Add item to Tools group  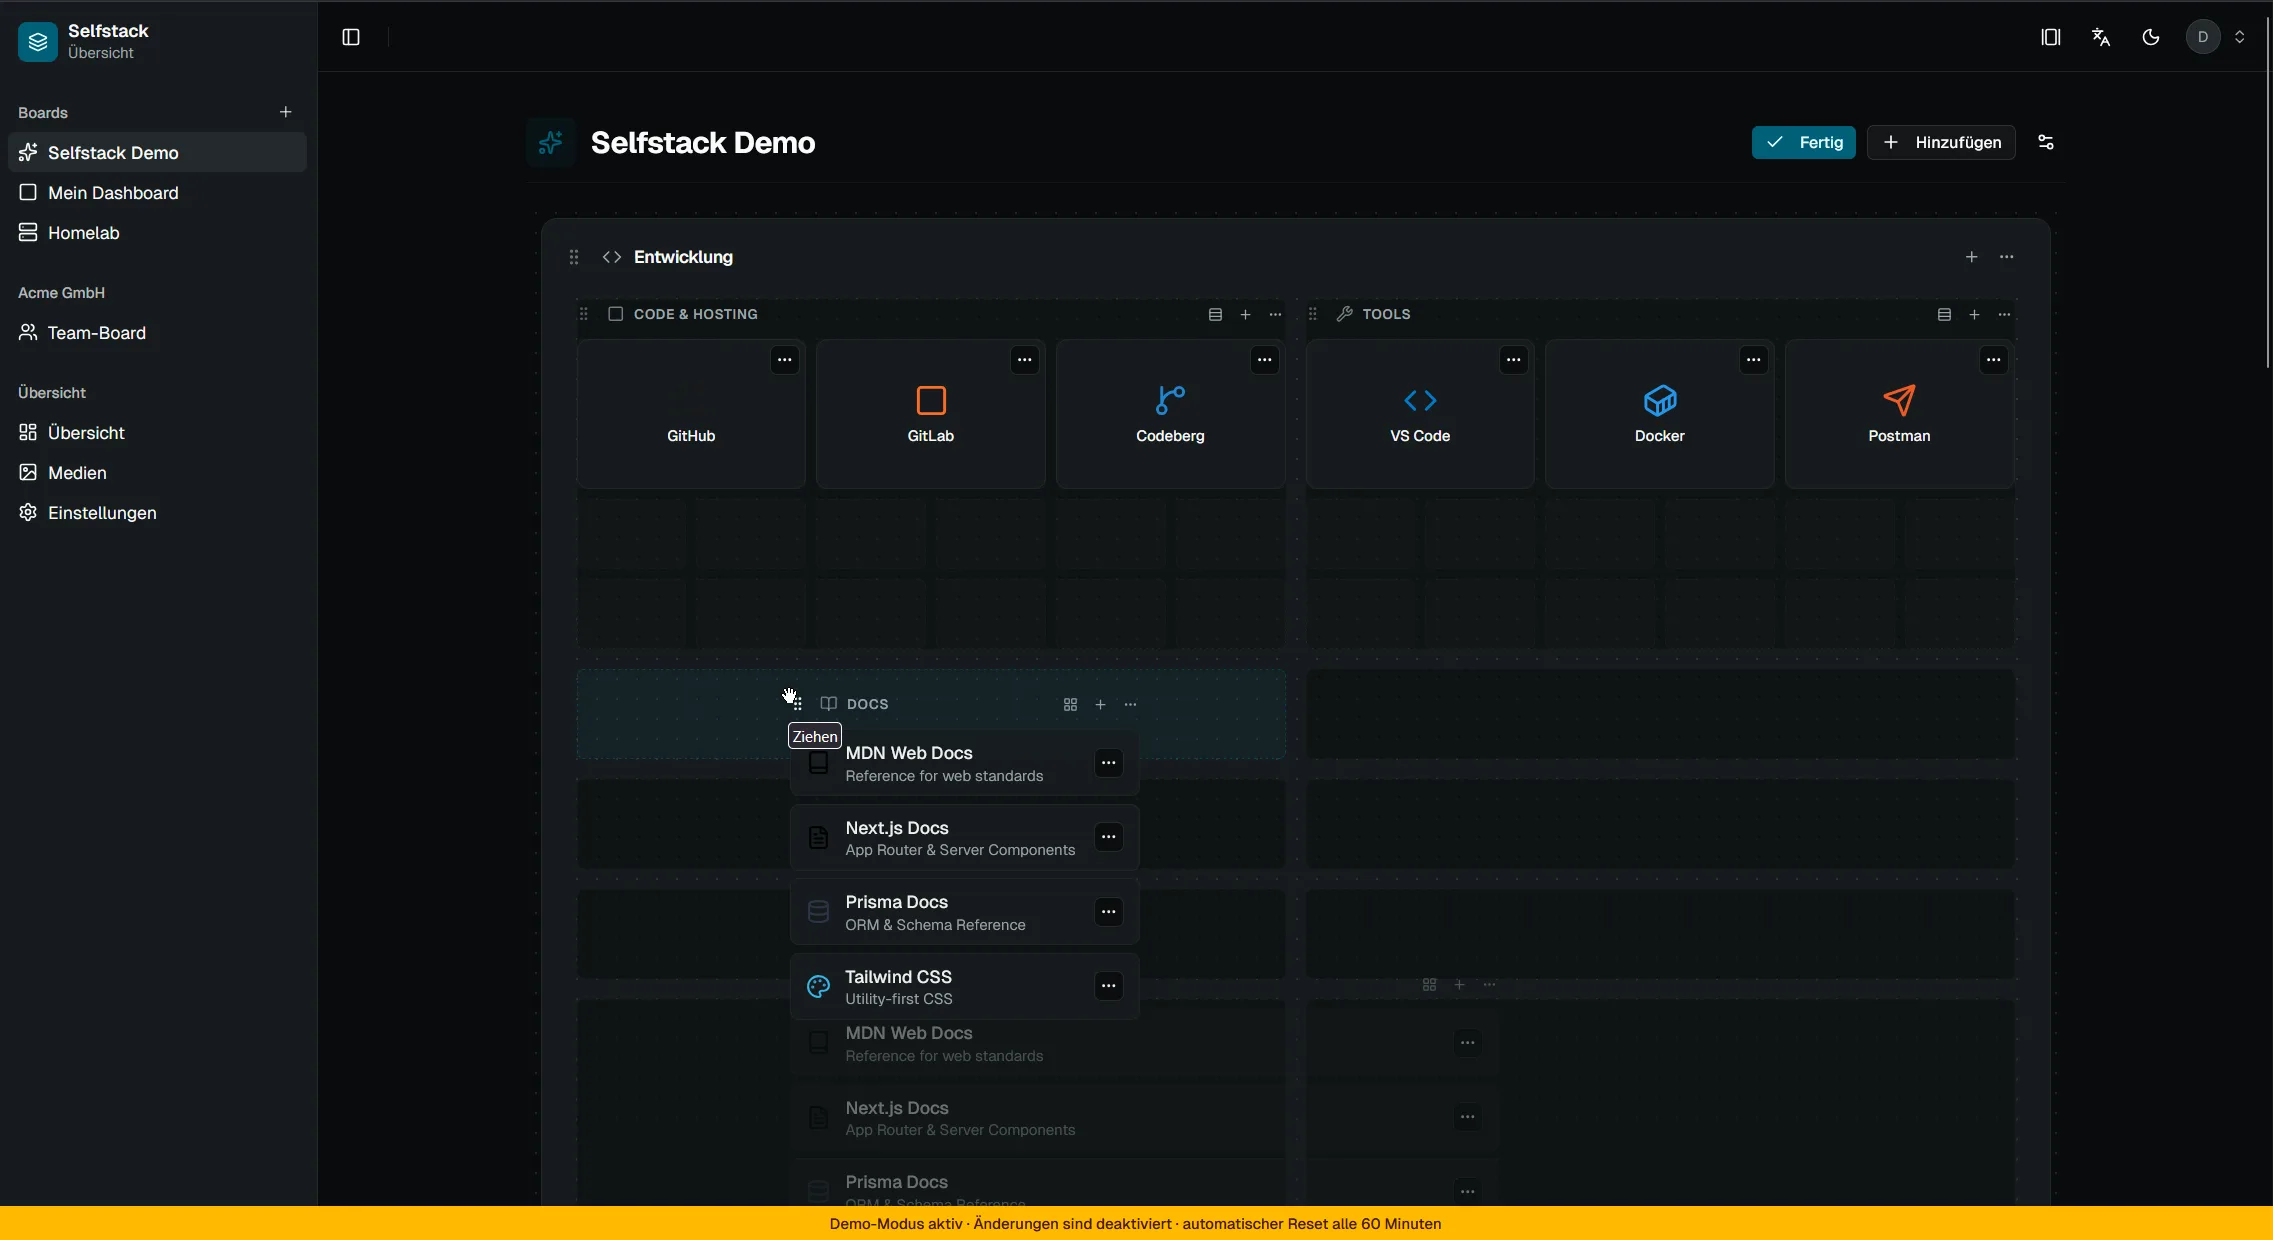(1975, 314)
